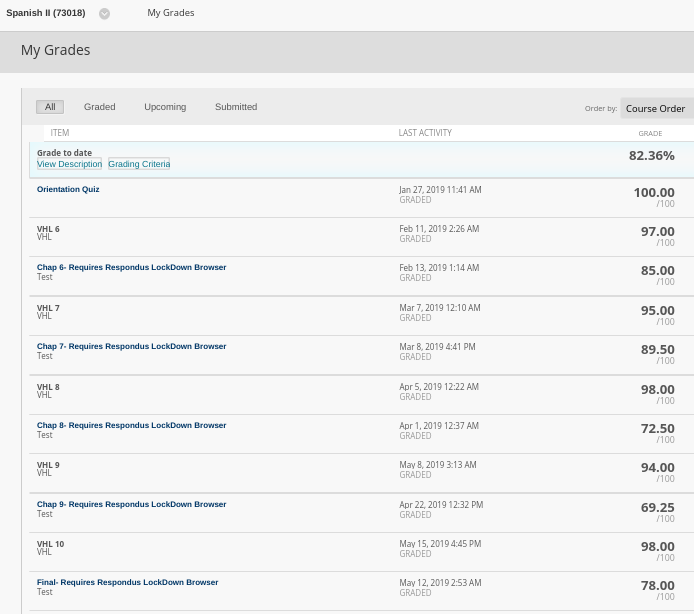Open Chap 9 Respondus LockDown Browser test
Viewport: 694px width, 614px height.
pos(131,504)
